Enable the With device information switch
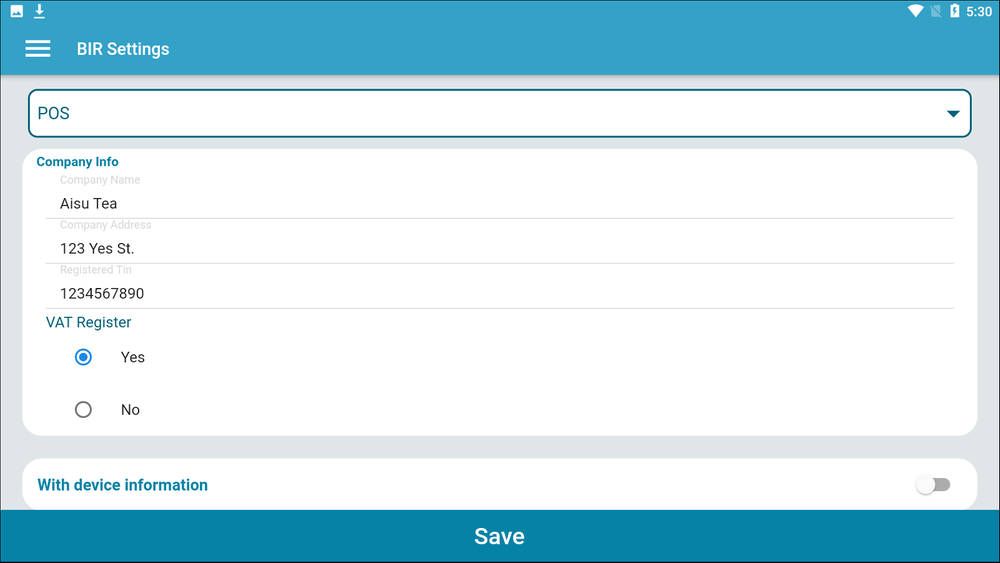Image resolution: width=1000 pixels, height=563 pixels. [x=933, y=485]
